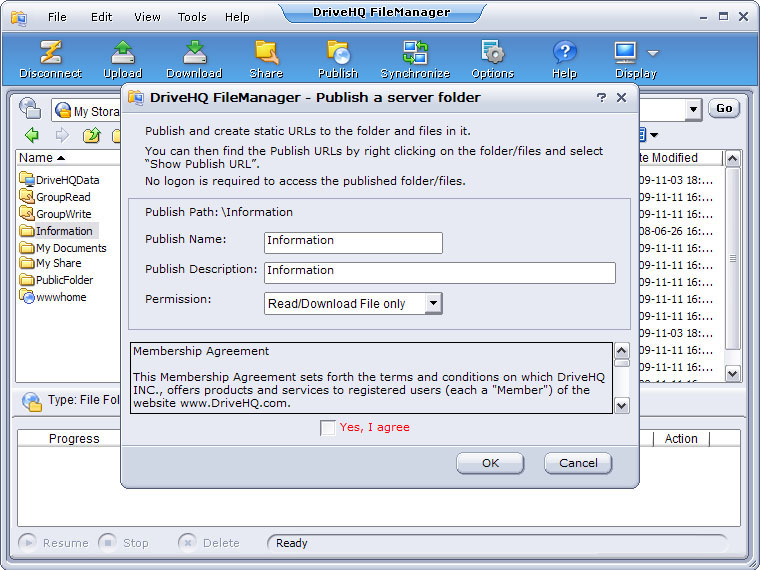Image resolution: width=760 pixels, height=570 pixels.
Task: Click the Help toolbar icon
Action: pos(565,59)
